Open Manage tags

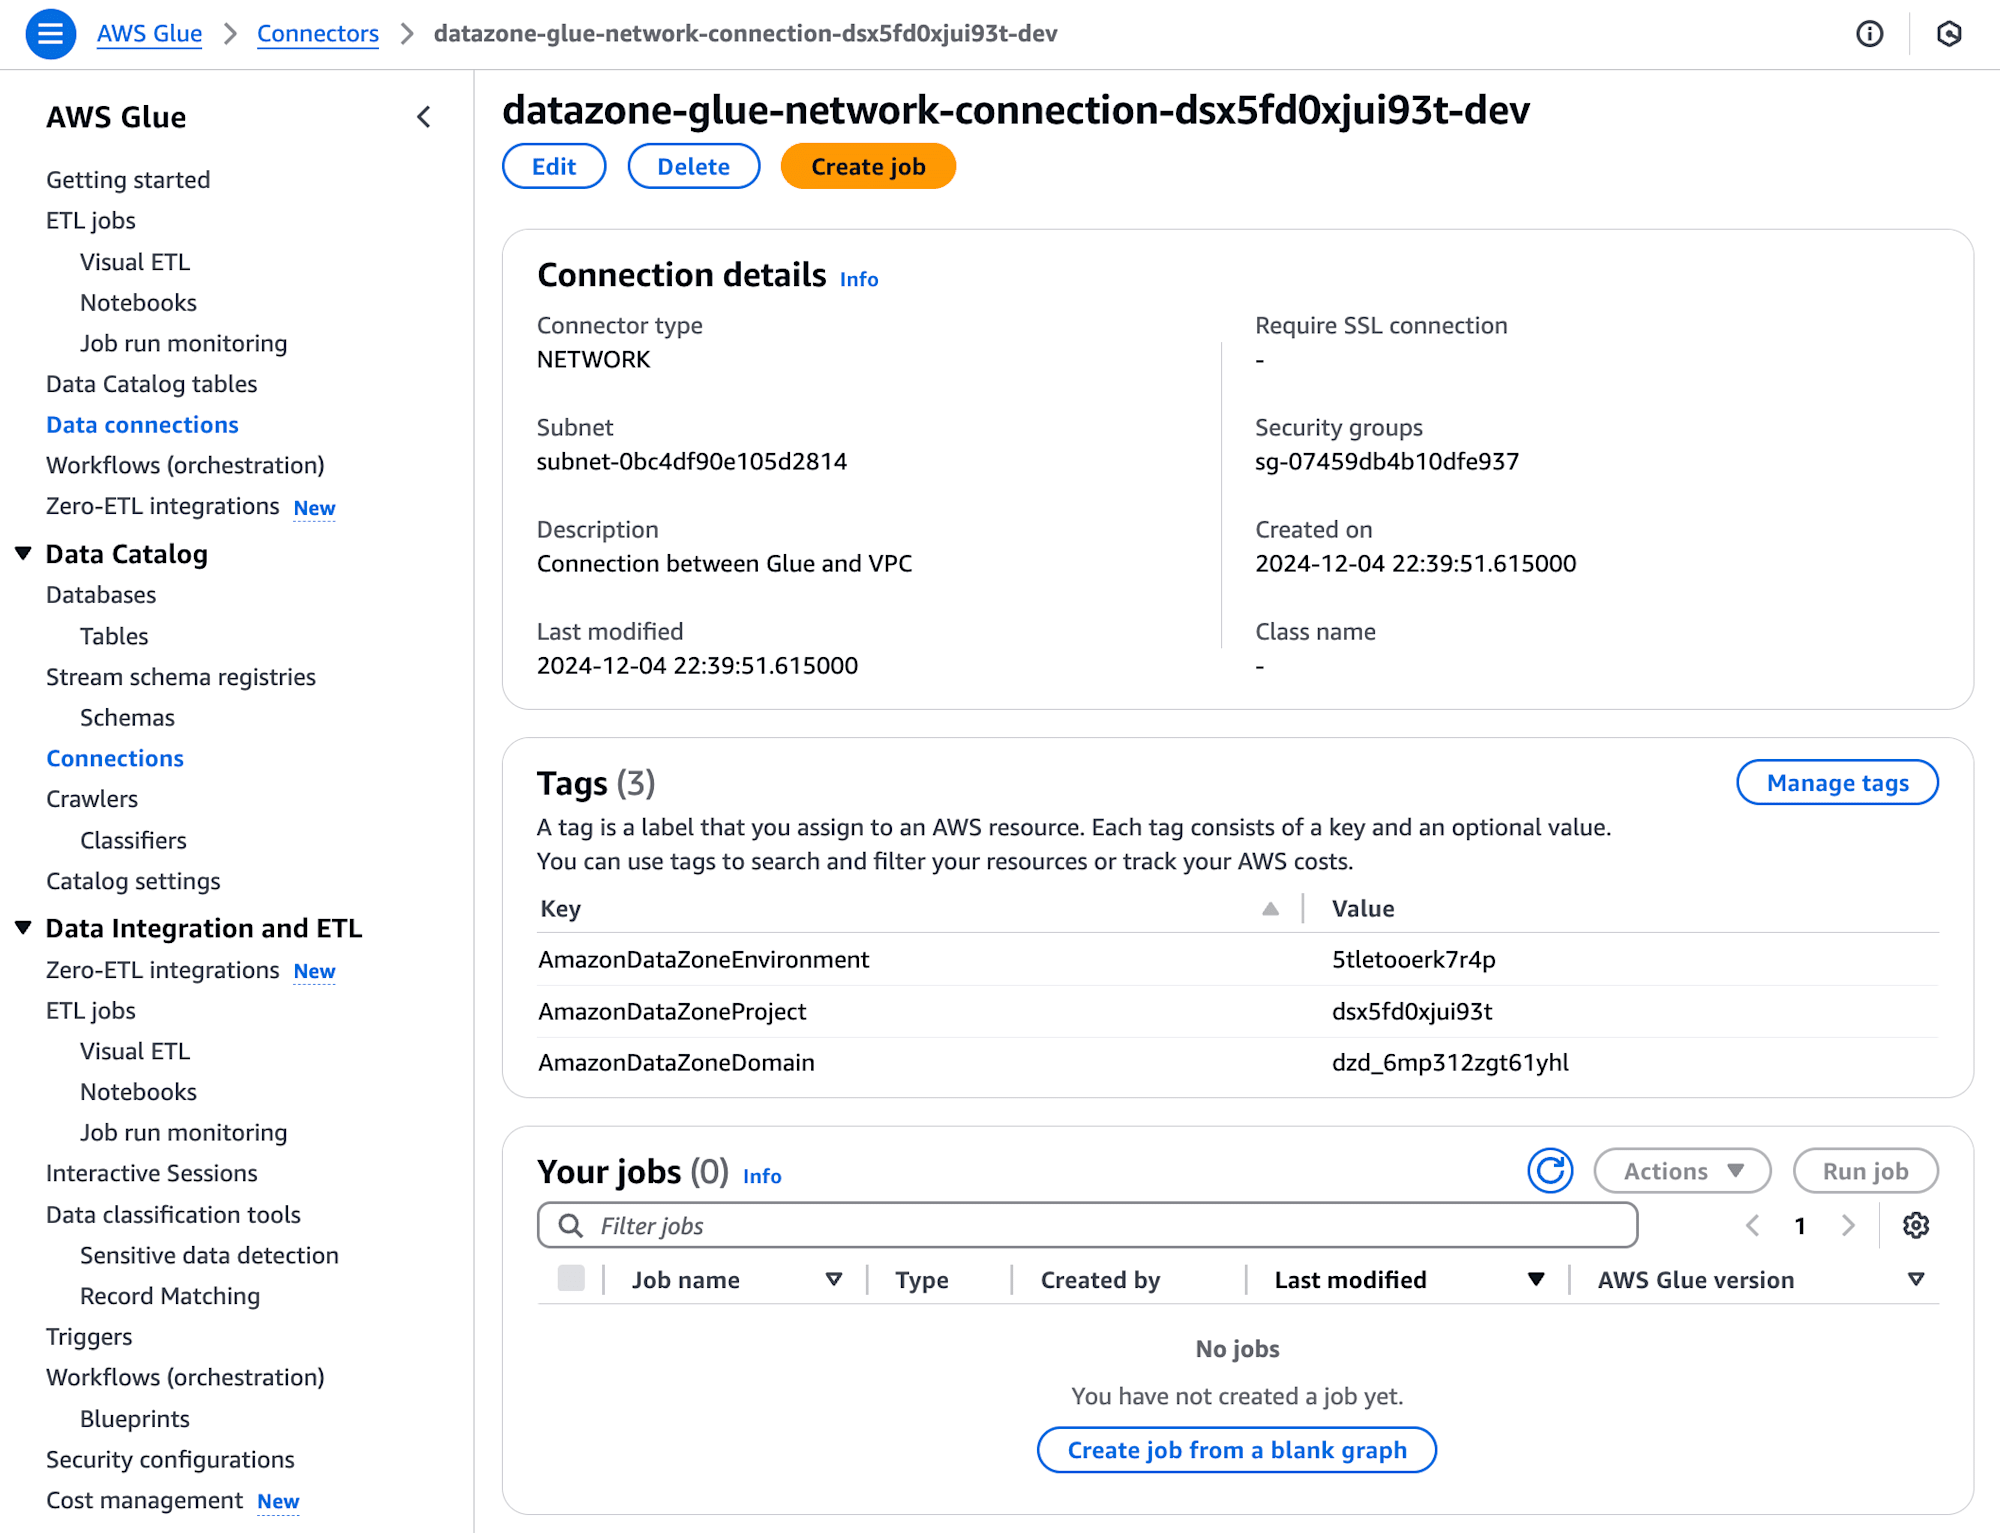[x=1837, y=782]
